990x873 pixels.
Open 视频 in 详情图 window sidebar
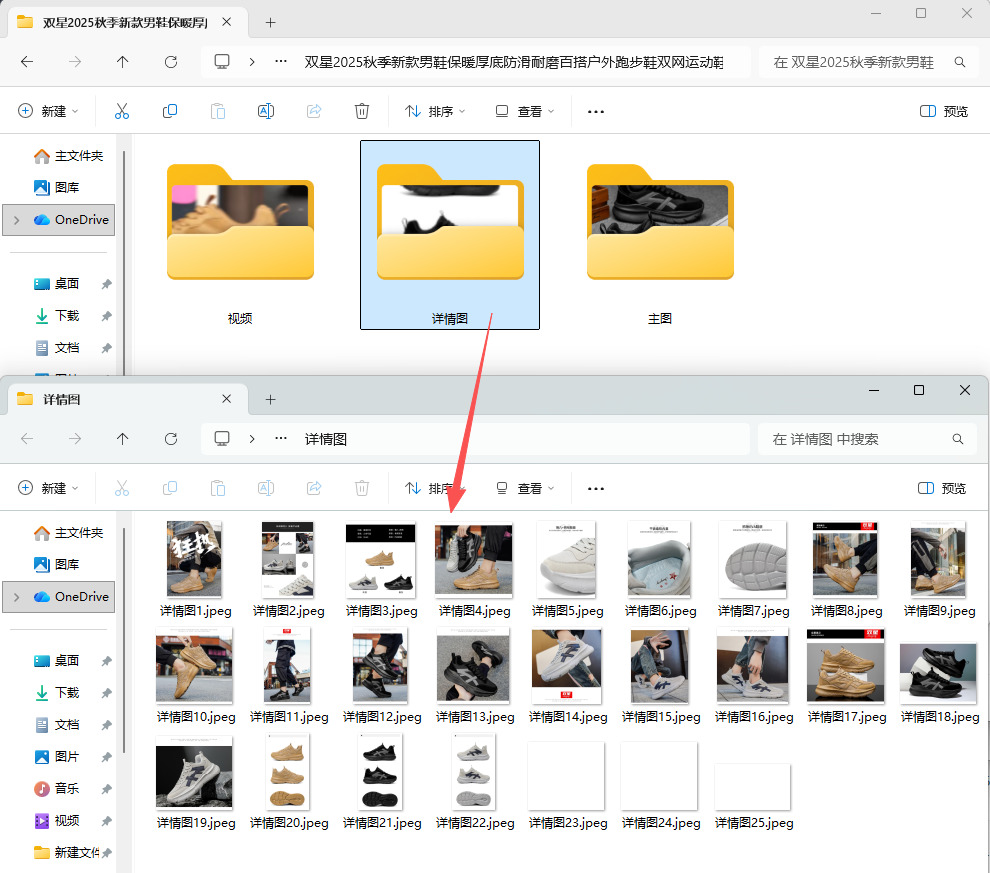click(57, 821)
